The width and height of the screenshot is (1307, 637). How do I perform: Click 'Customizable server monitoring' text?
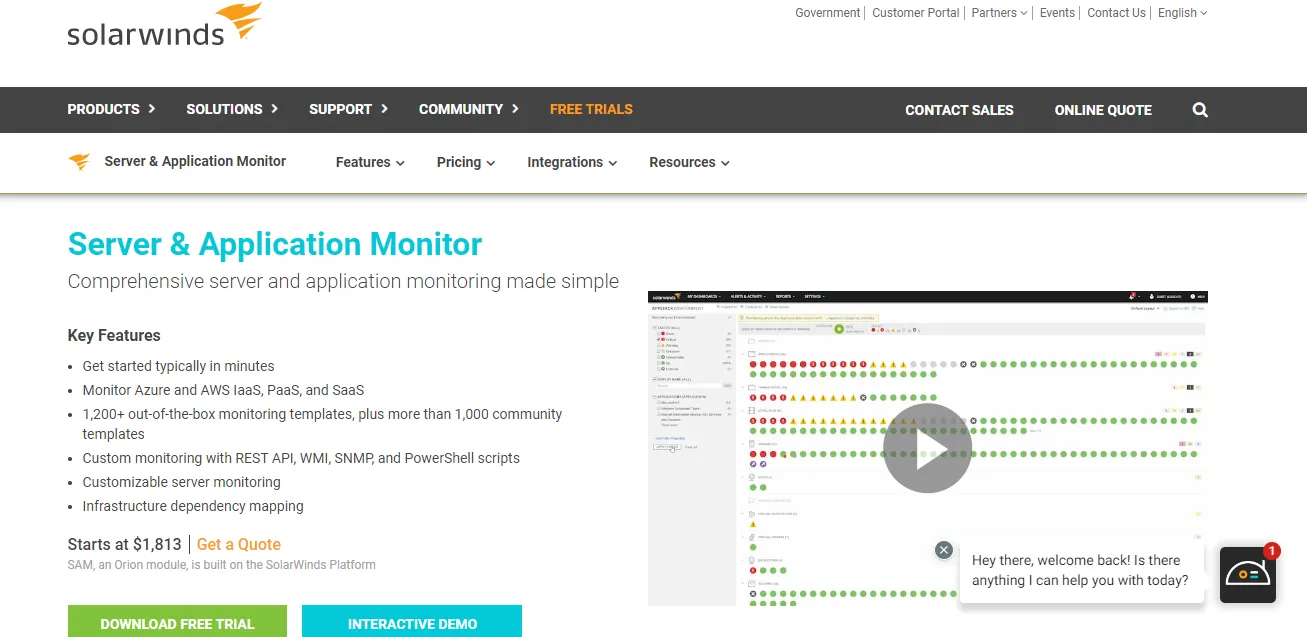(x=181, y=482)
